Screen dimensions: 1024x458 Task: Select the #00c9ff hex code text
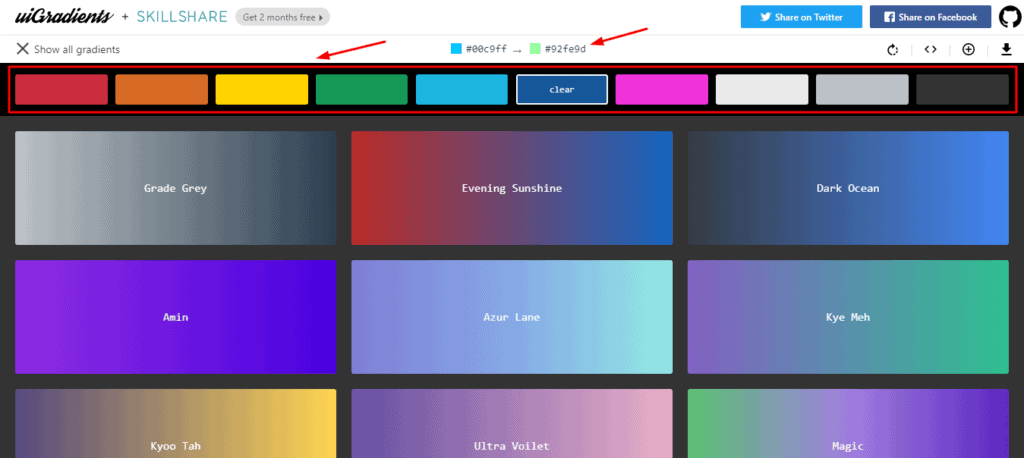486,49
